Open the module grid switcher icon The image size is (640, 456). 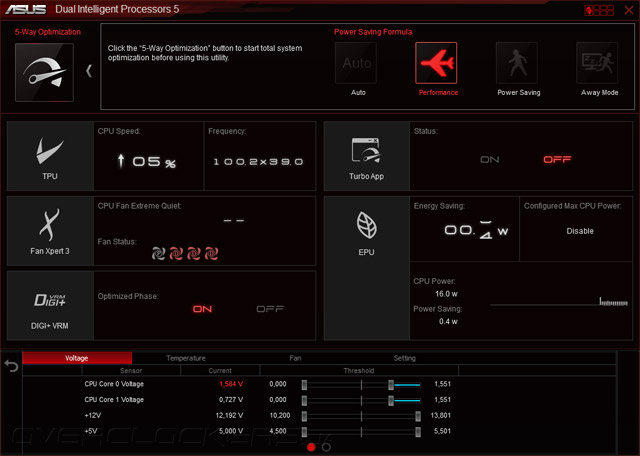click(599, 10)
